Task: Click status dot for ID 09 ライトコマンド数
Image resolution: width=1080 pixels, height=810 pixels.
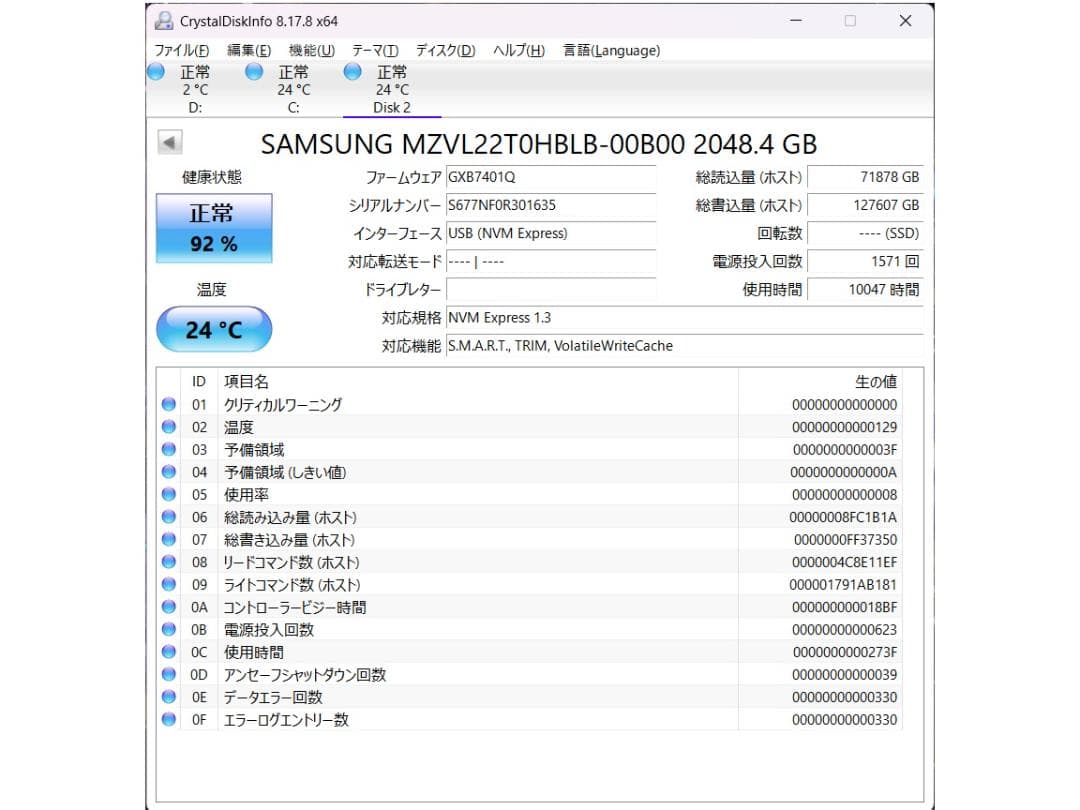Action: [169, 584]
